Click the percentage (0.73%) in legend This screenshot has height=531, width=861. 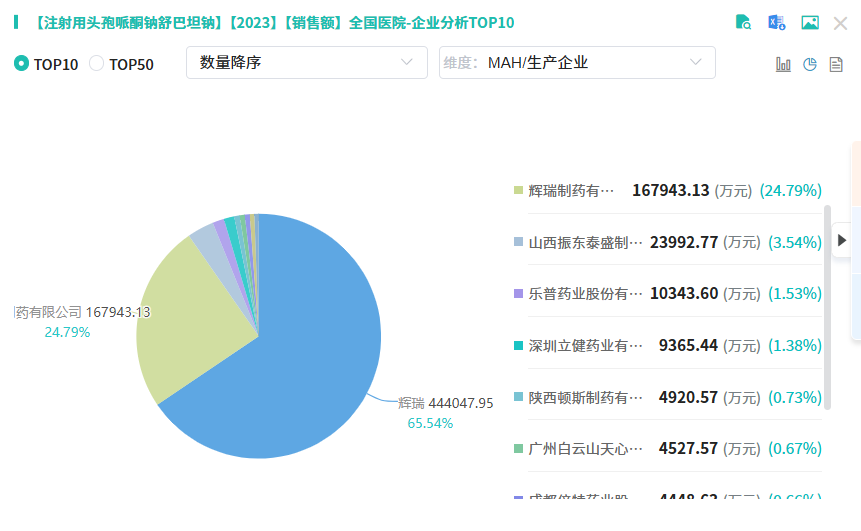pos(795,397)
